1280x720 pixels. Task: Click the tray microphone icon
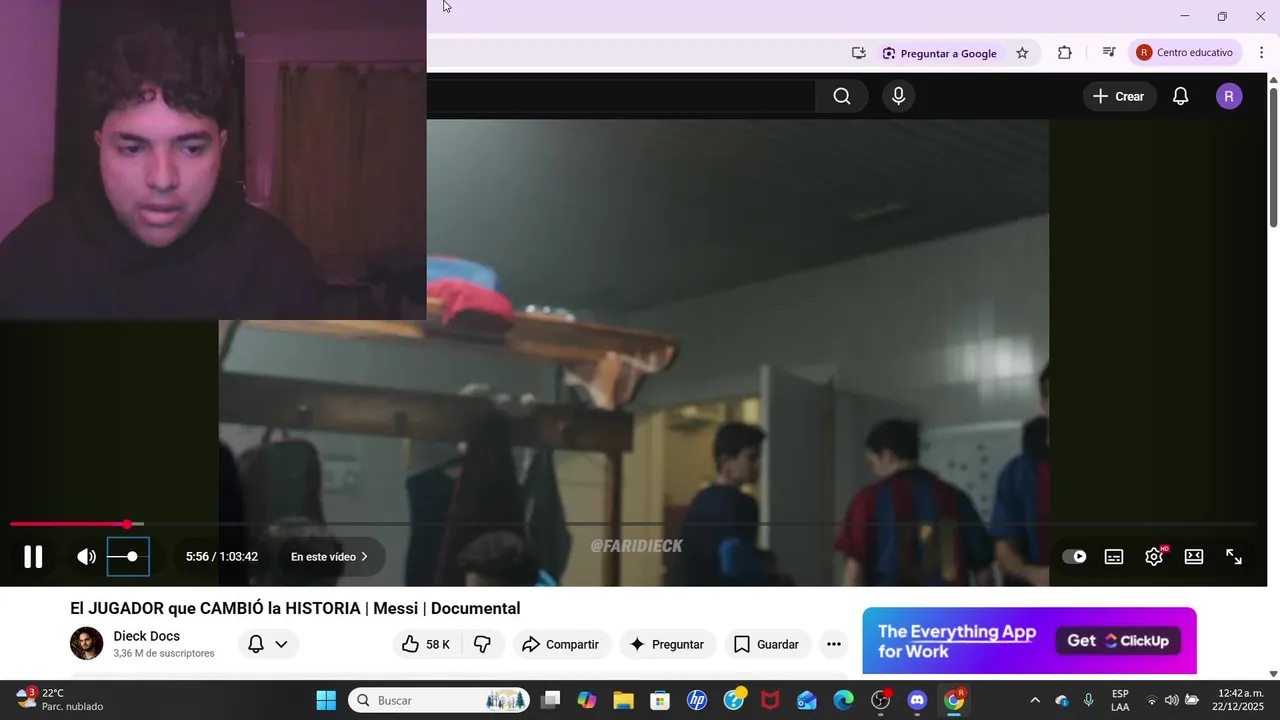(1089, 700)
